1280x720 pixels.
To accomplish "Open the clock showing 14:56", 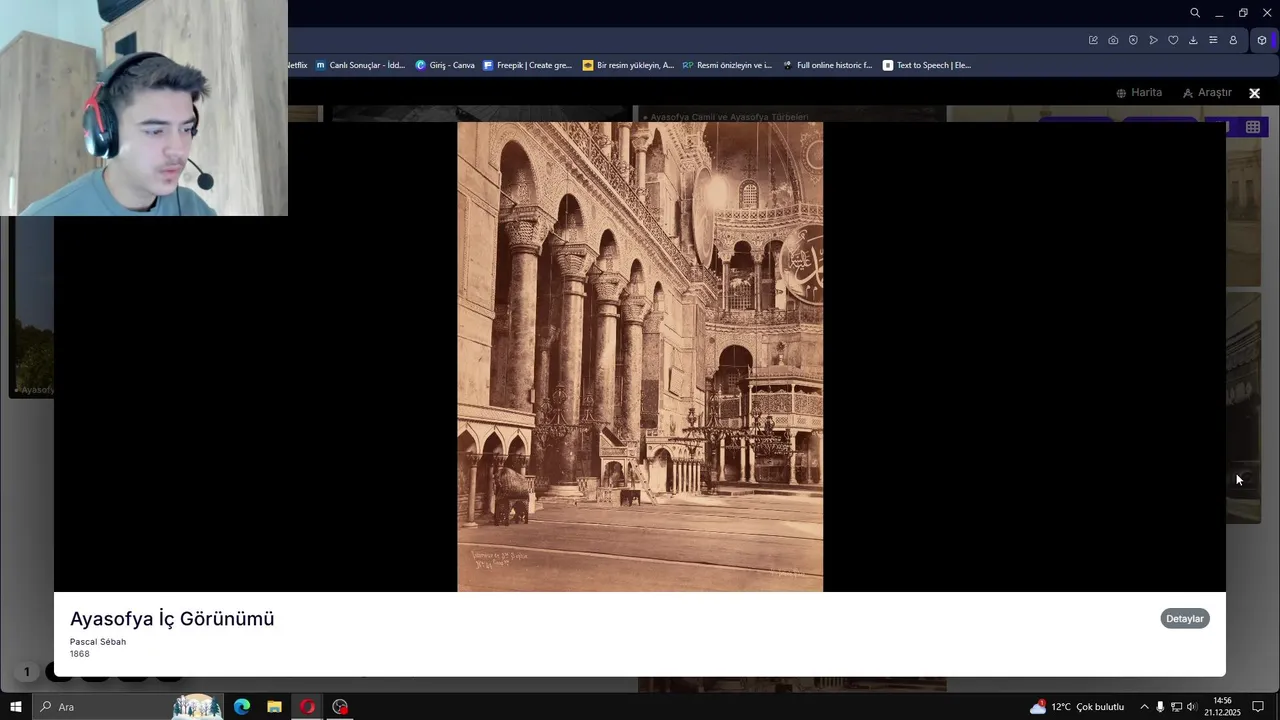I will click(1222, 707).
